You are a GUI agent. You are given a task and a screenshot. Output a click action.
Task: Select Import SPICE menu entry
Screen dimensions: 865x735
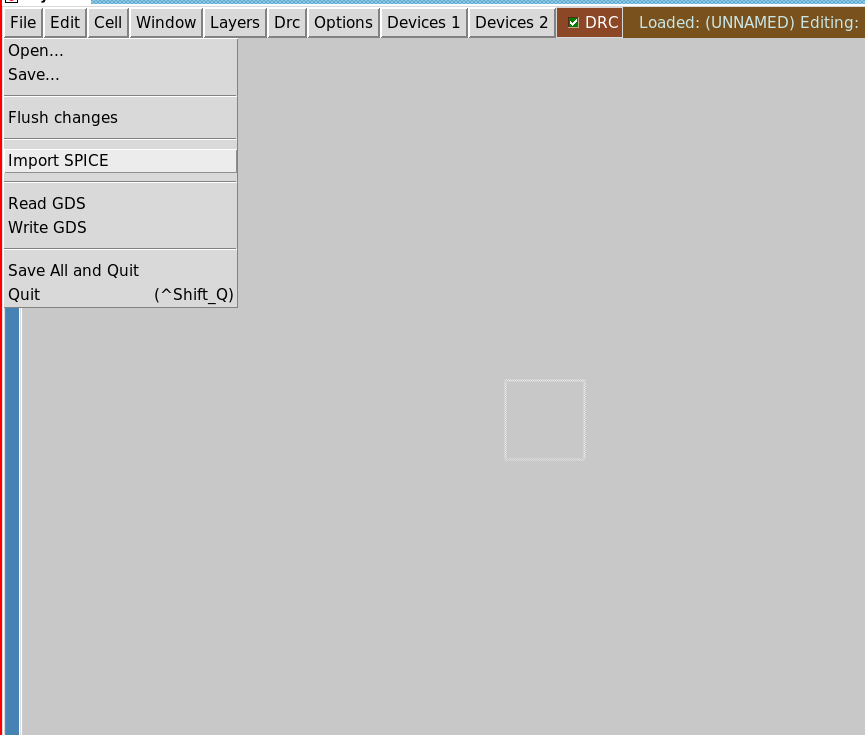[120, 161]
